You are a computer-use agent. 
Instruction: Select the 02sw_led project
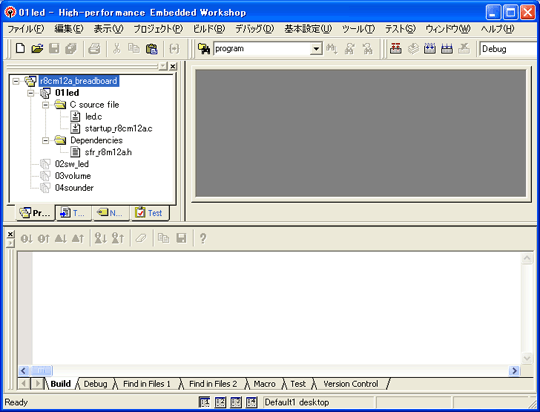(72, 164)
